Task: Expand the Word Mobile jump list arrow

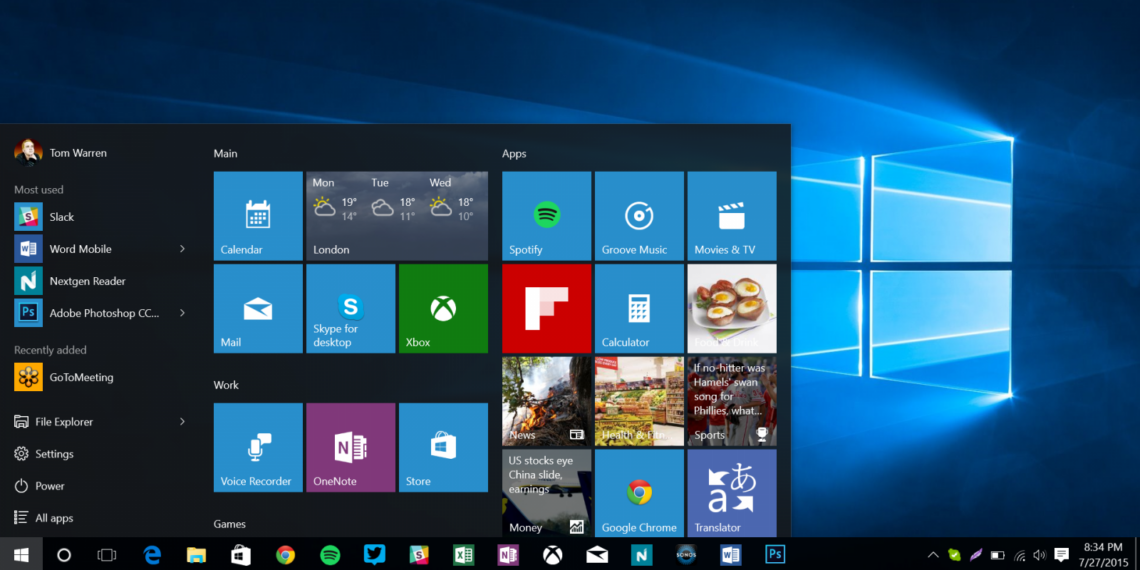Action: point(182,249)
